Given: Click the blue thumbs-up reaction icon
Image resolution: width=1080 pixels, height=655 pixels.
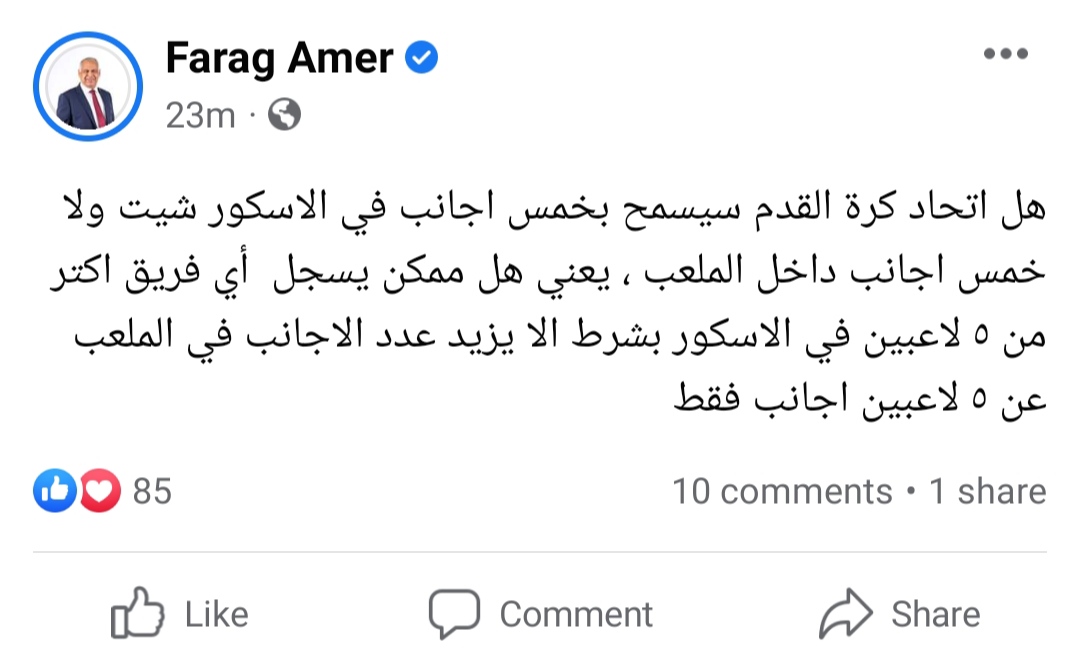Looking at the screenshot, I should tap(55, 491).
